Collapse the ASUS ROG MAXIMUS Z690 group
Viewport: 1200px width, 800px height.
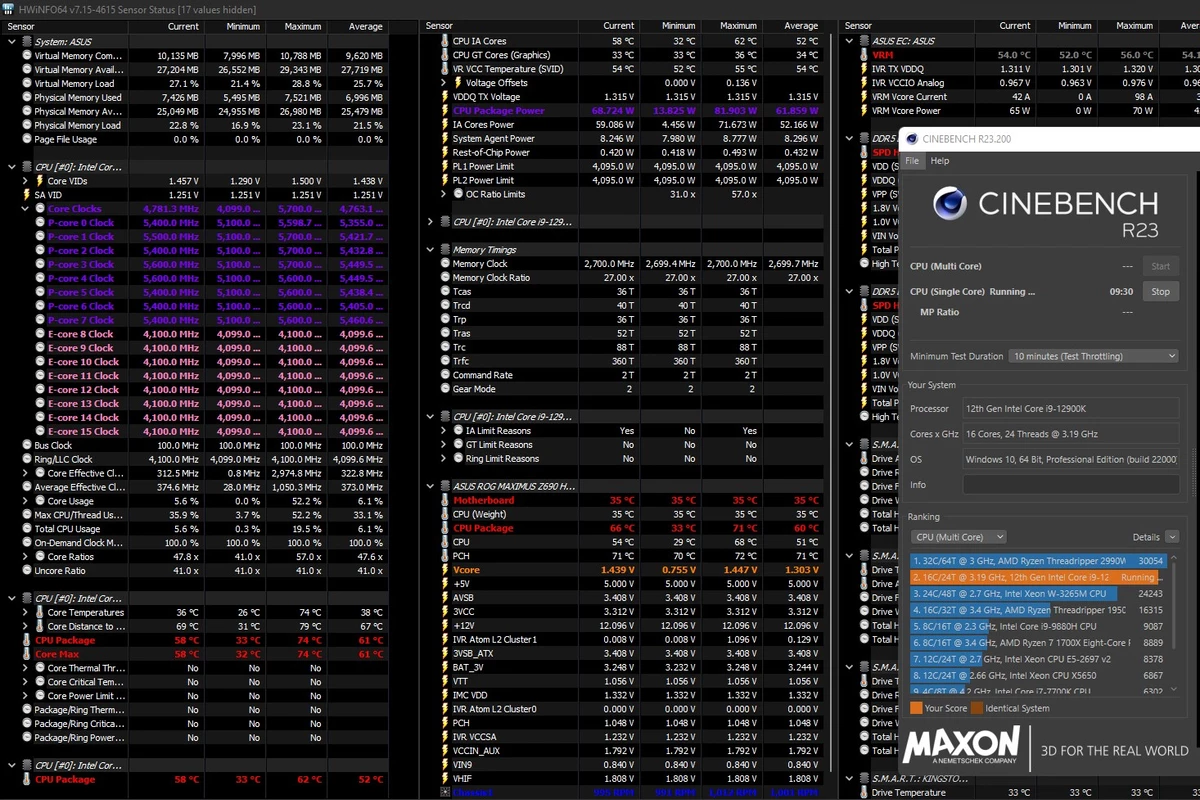430,486
